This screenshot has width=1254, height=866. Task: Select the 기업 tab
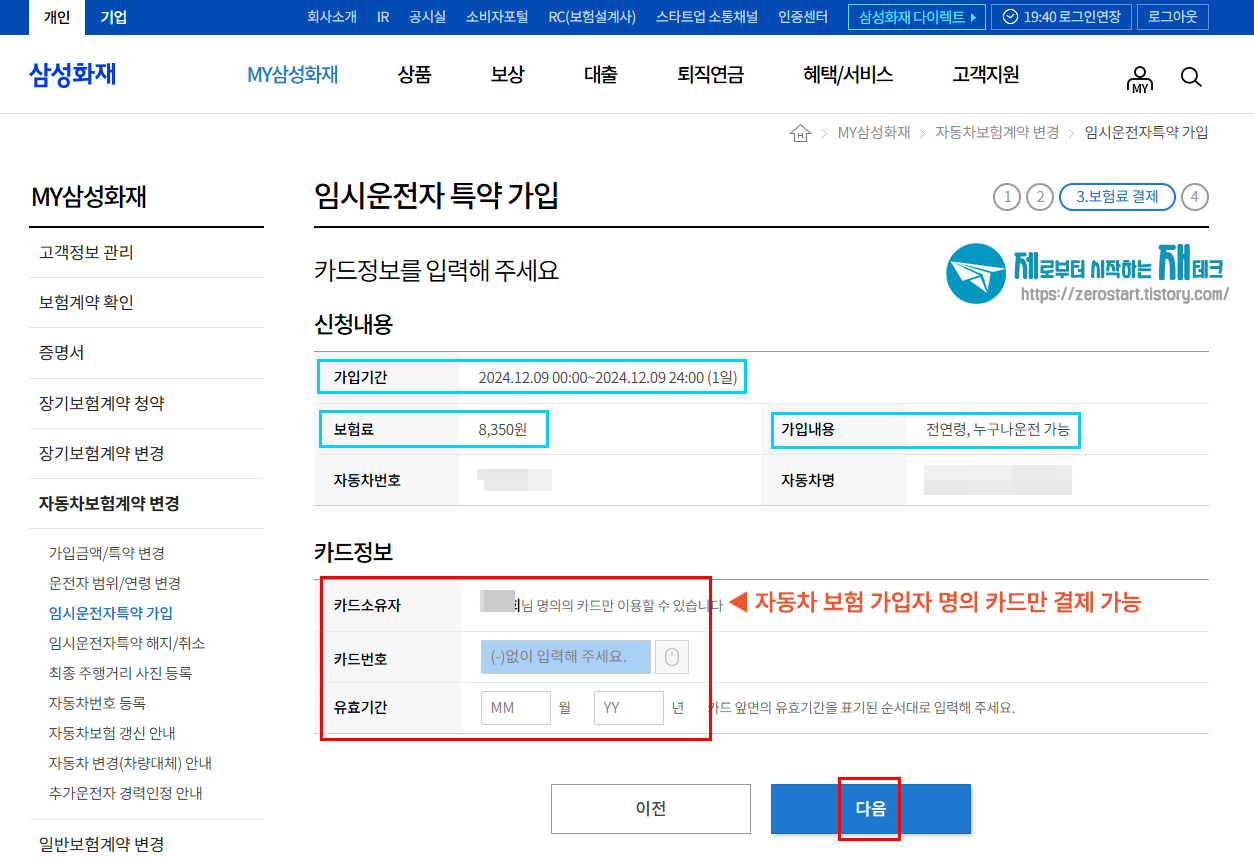point(114,17)
